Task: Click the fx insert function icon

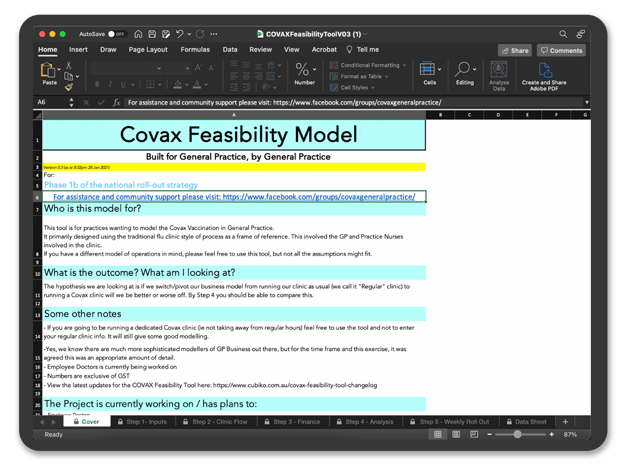Action: pos(117,103)
